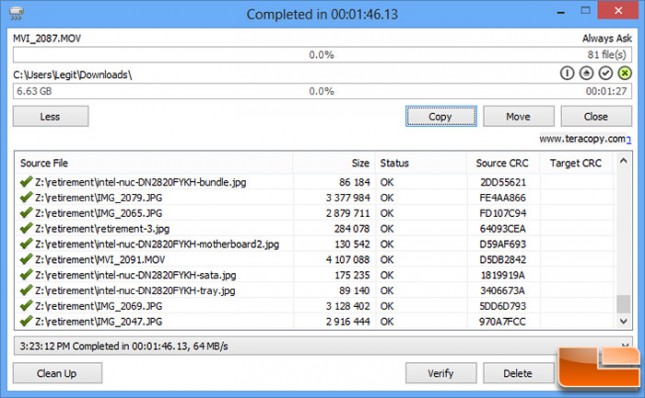Click the 3:23:12 PM Completed log entry

[x=124, y=346]
